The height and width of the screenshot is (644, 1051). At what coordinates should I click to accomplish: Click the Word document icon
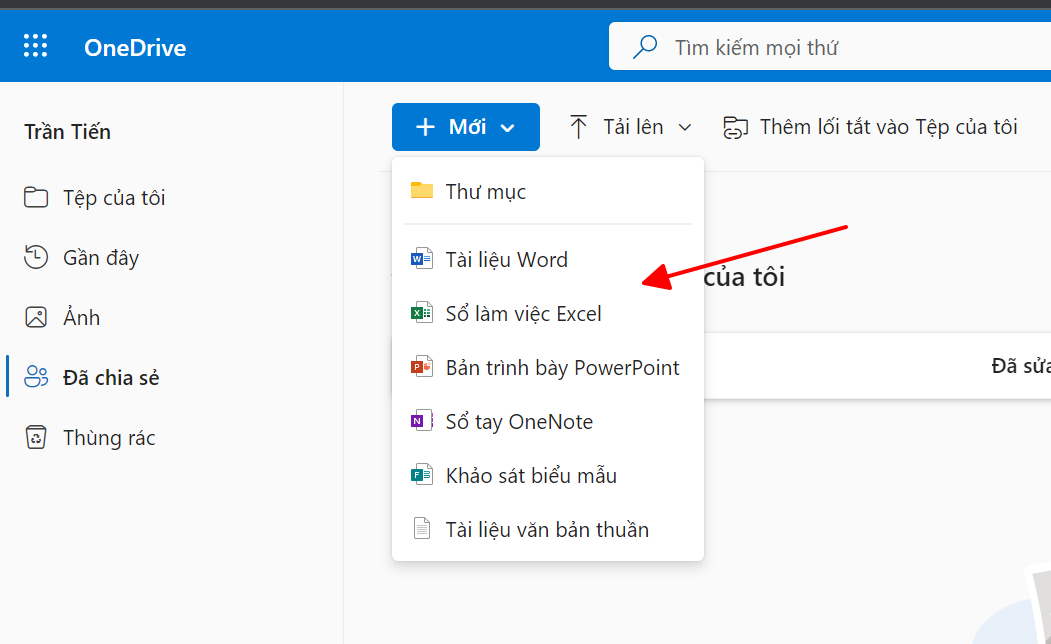[422, 258]
